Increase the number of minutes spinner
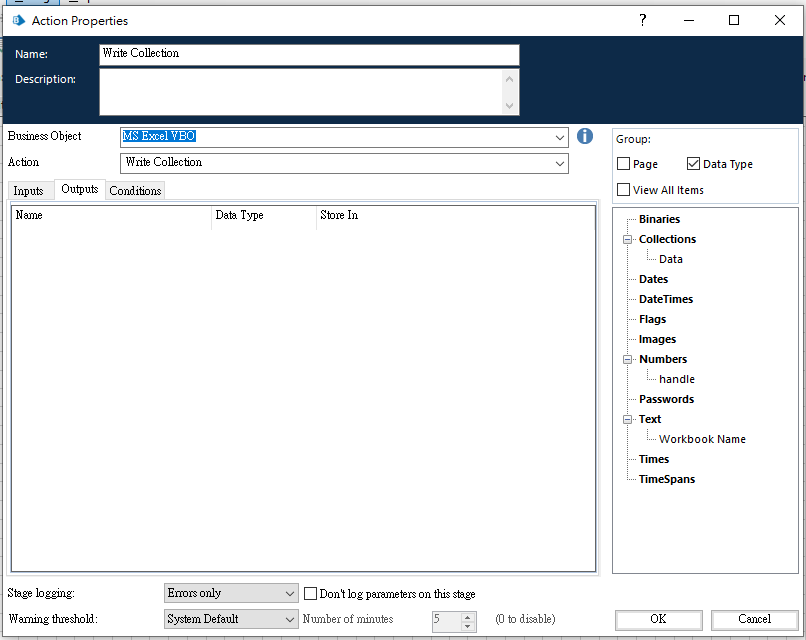This screenshot has height=640, width=806. [x=467, y=617]
